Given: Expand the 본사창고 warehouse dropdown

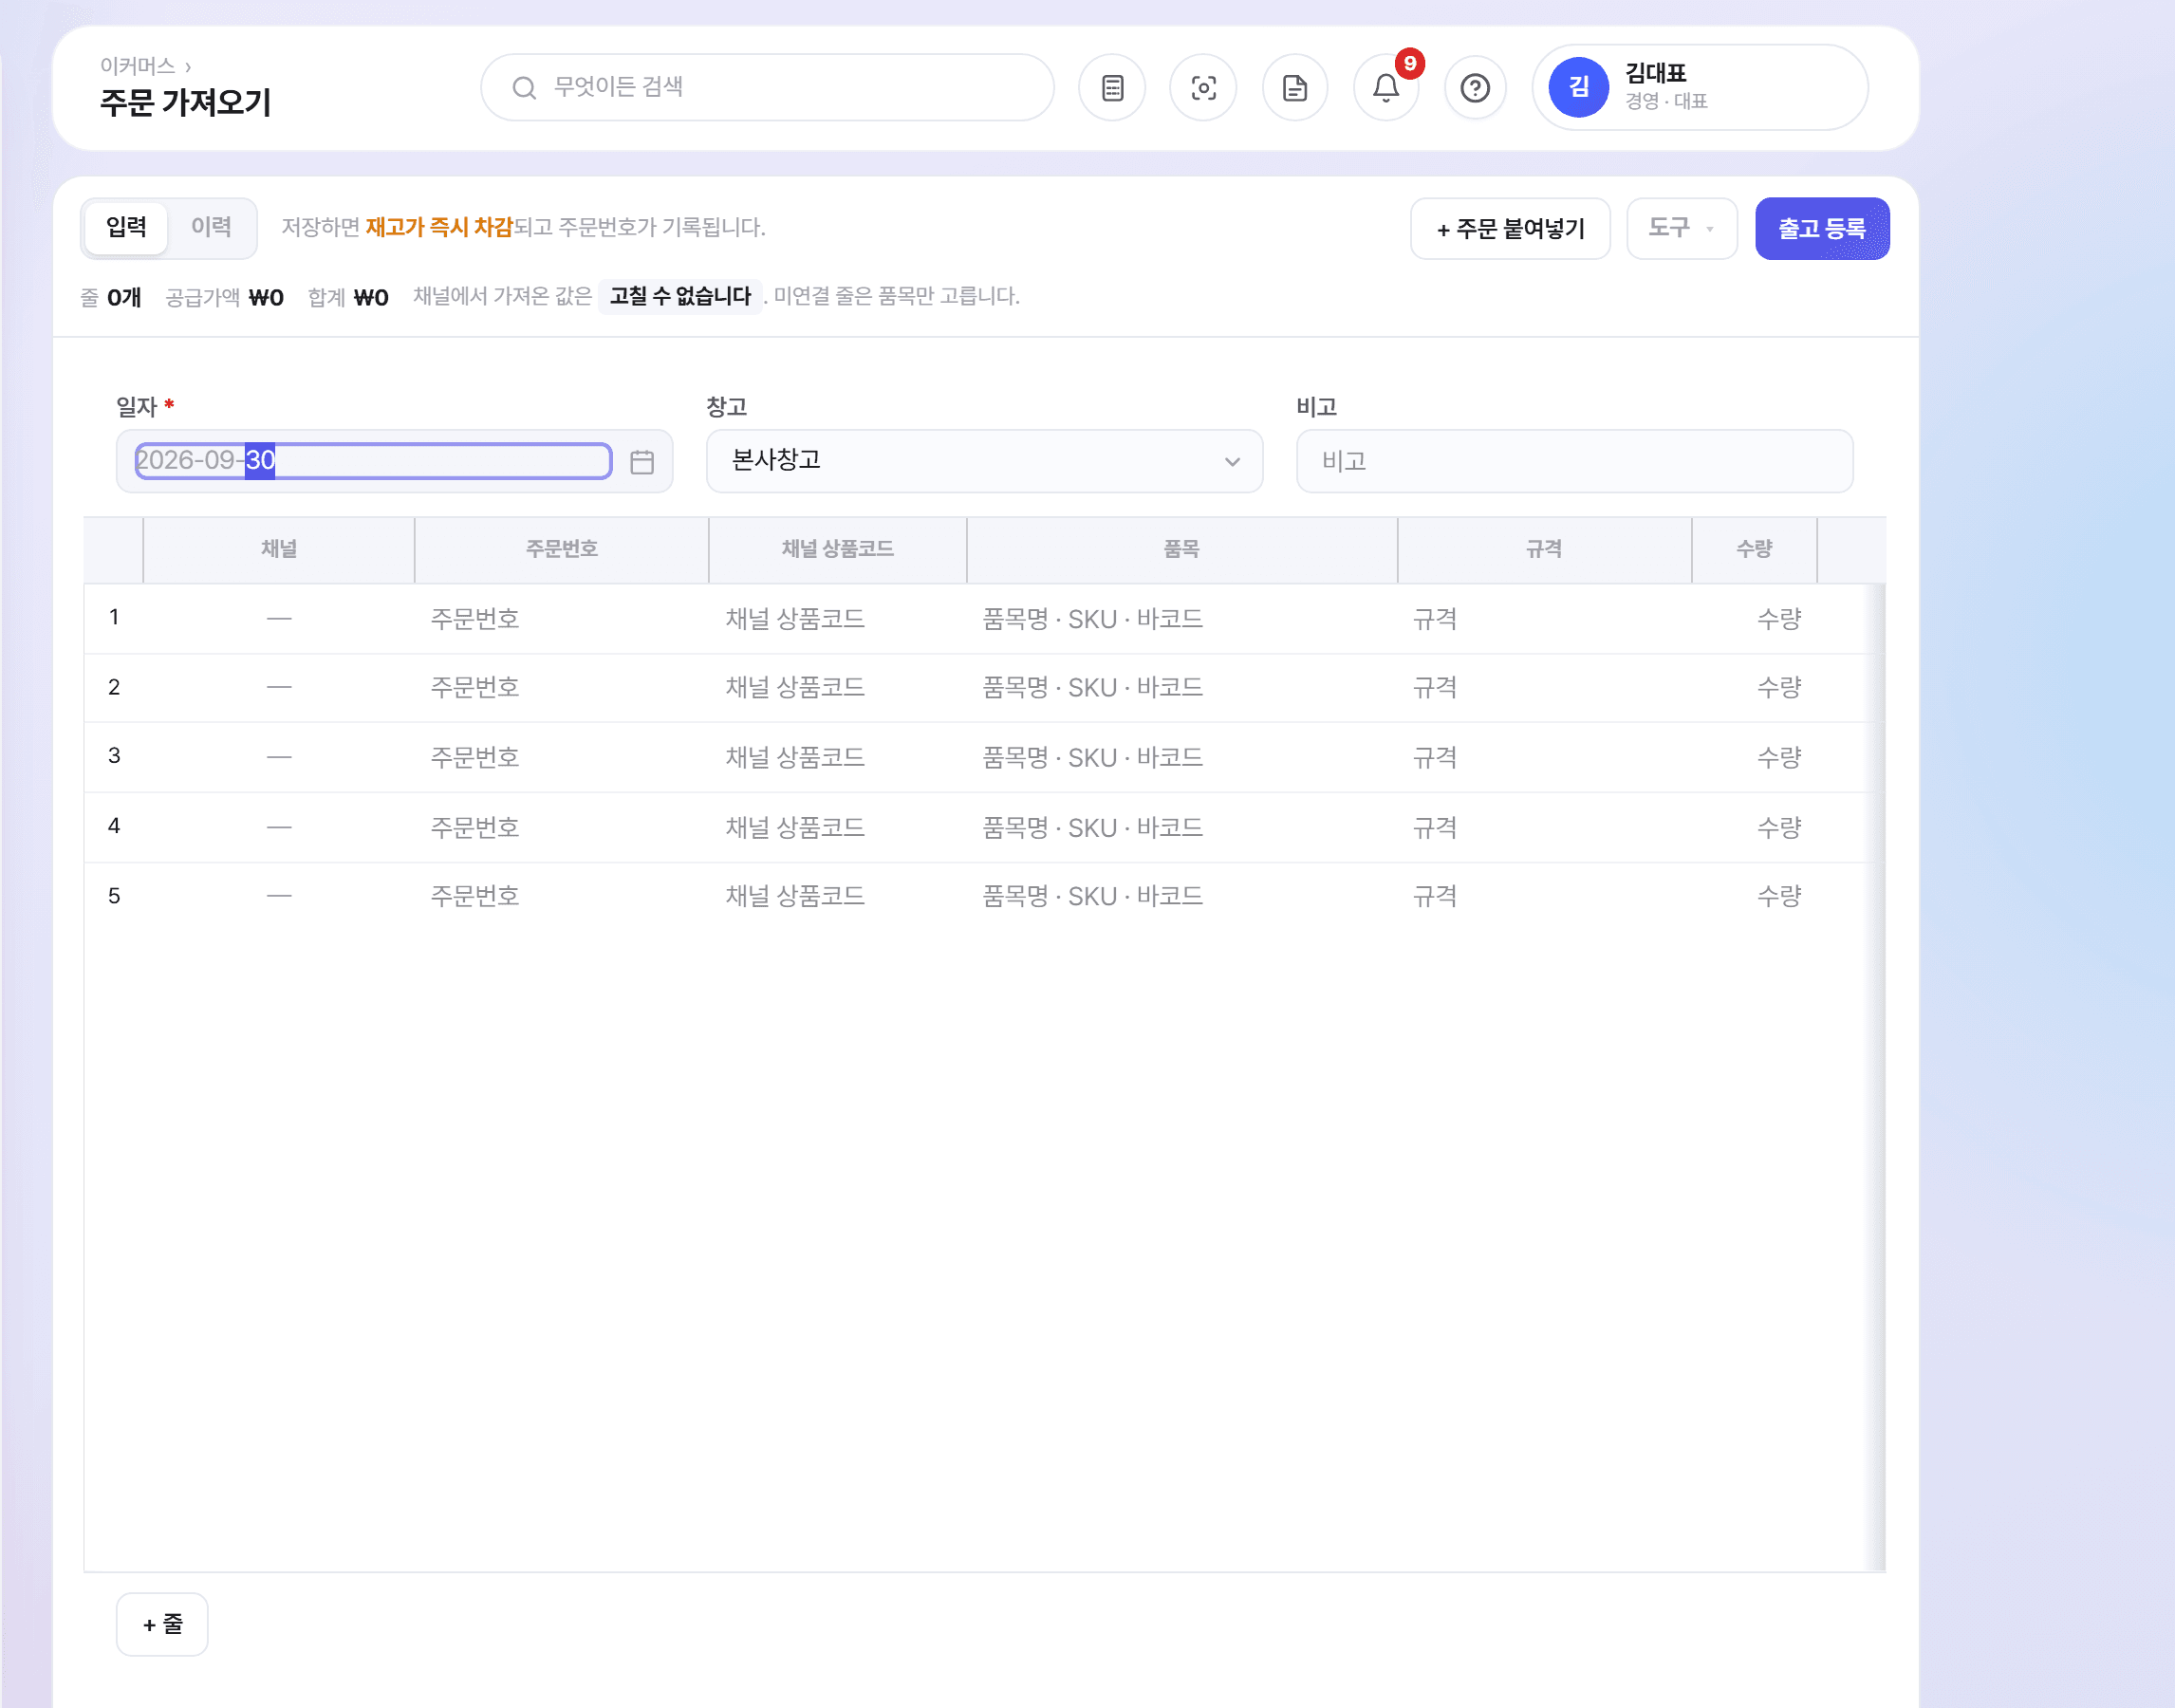Looking at the screenshot, I should click(x=984, y=461).
